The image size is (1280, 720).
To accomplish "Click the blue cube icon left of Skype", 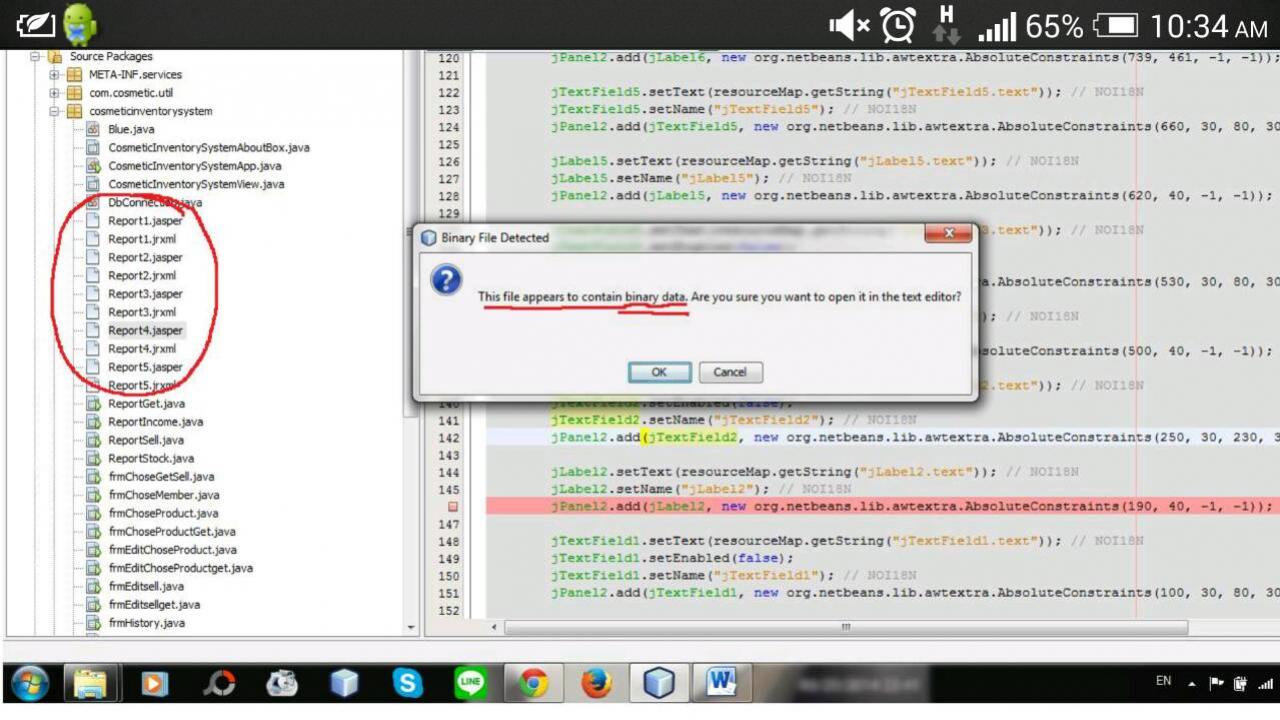I will click(x=344, y=683).
